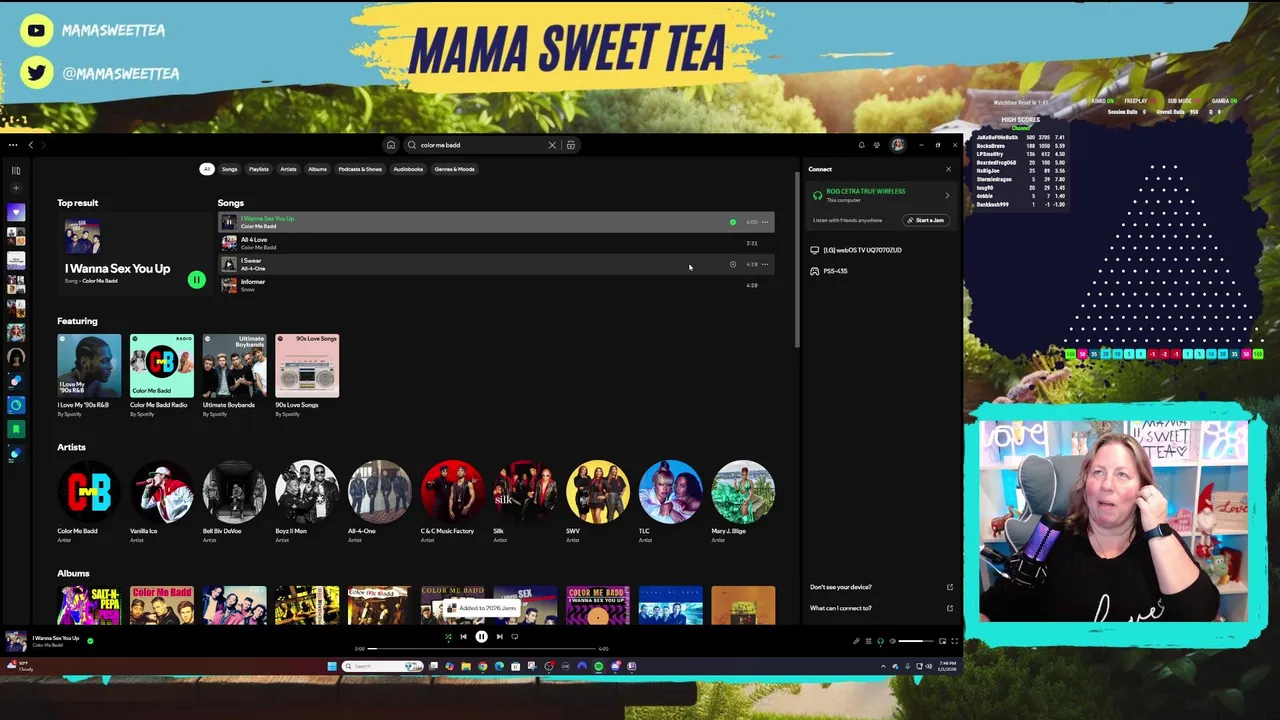Open more options for I Swear
Viewport: 1280px width, 720px height.
click(x=765, y=264)
